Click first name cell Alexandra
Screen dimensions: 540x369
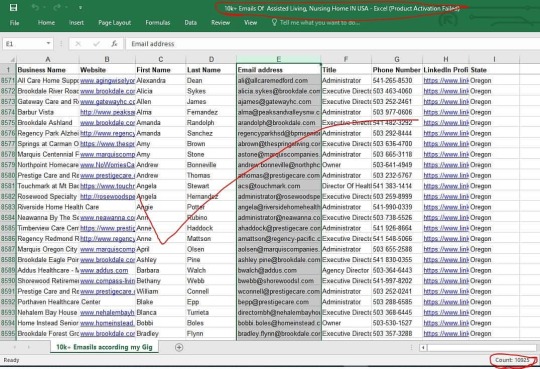coord(160,81)
